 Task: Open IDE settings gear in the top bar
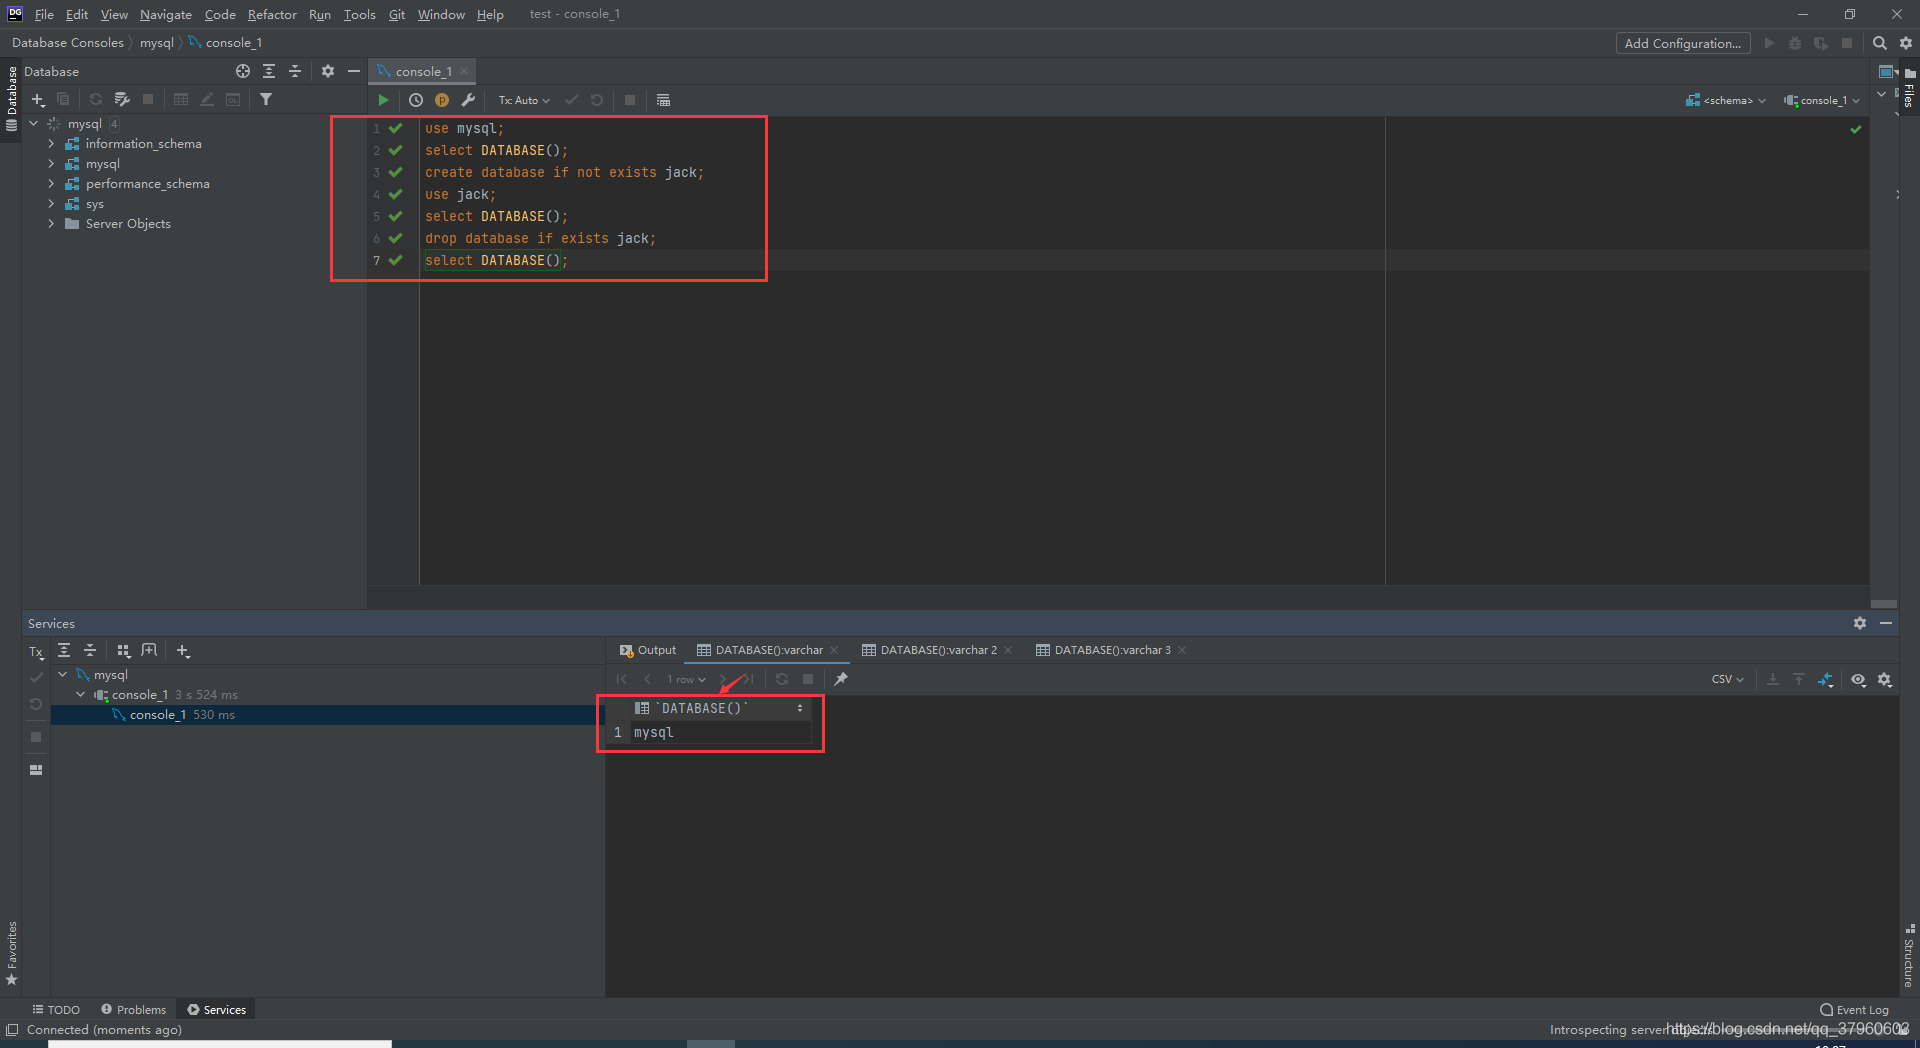click(x=1906, y=43)
